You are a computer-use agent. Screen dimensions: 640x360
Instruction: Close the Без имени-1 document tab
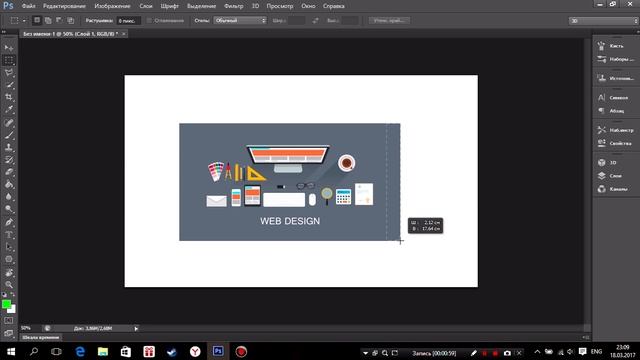[124, 34]
